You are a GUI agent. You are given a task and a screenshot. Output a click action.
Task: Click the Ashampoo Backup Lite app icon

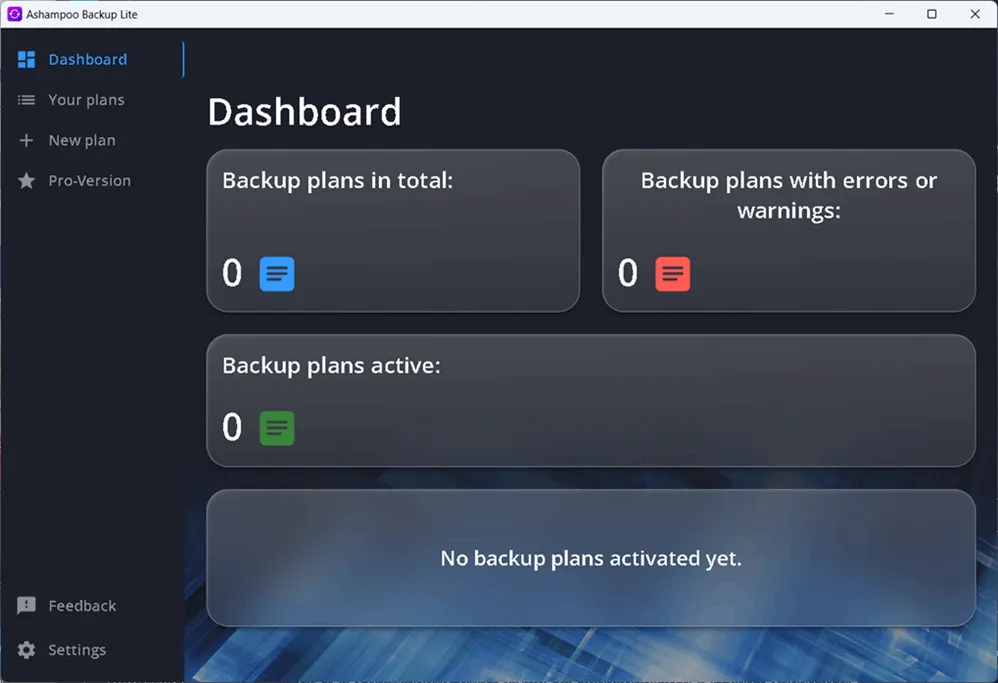[14, 14]
